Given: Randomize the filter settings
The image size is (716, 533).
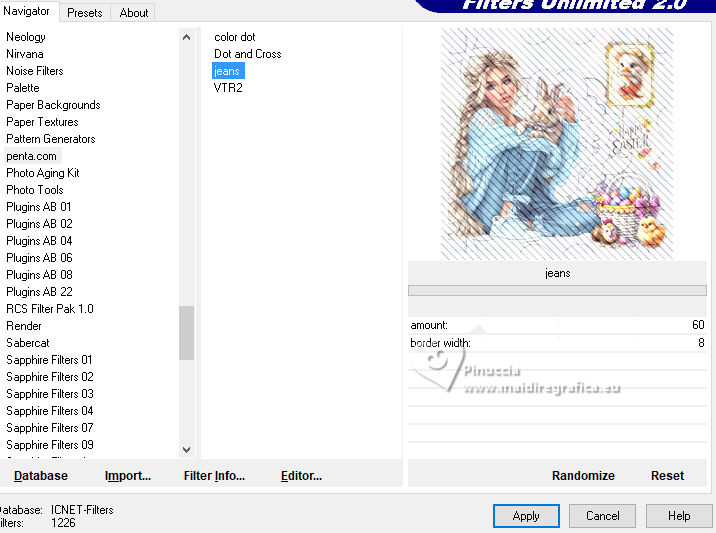Looking at the screenshot, I should tap(583, 476).
